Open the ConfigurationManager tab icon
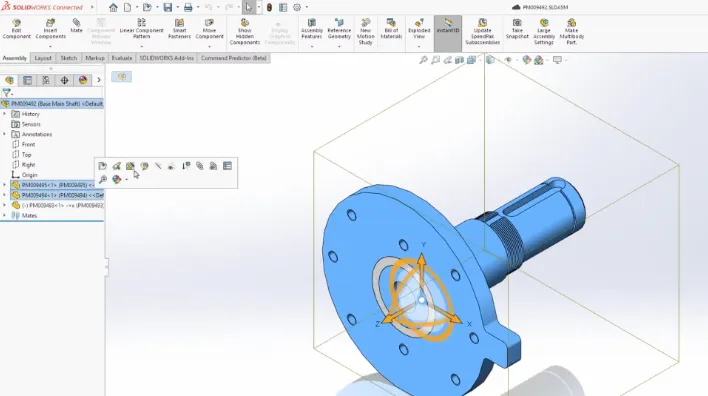The height and width of the screenshot is (396, 708). (46, 80)
